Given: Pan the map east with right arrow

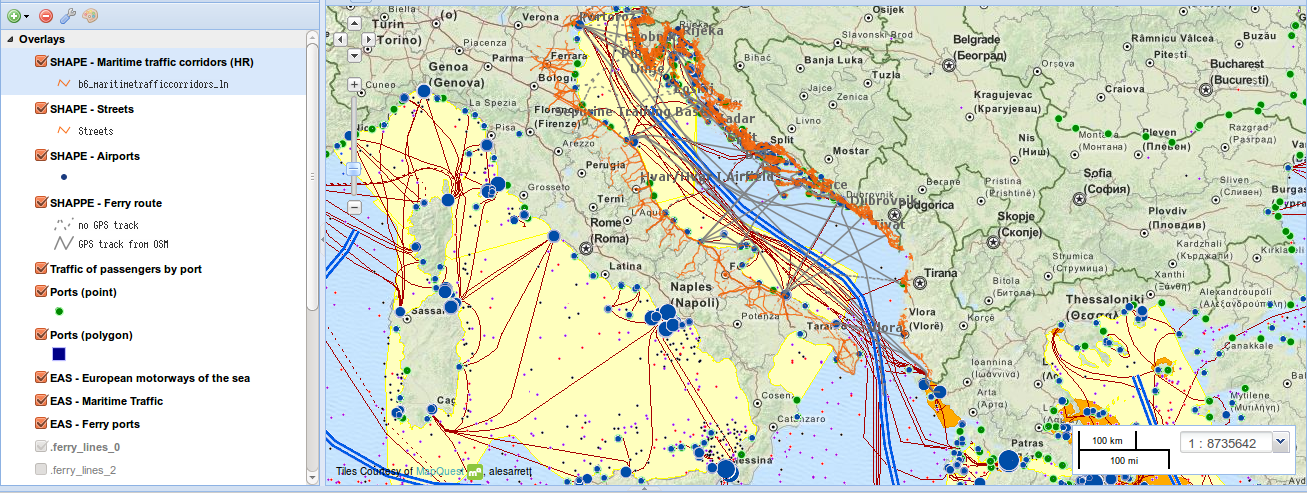Looking at the screenshot, I should point(368,39).
